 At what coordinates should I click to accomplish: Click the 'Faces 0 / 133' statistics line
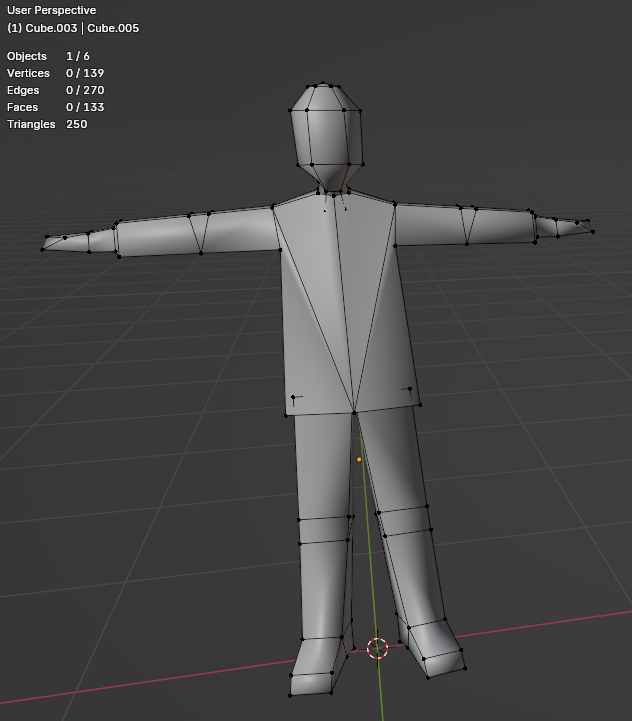(x=55, y=107)
